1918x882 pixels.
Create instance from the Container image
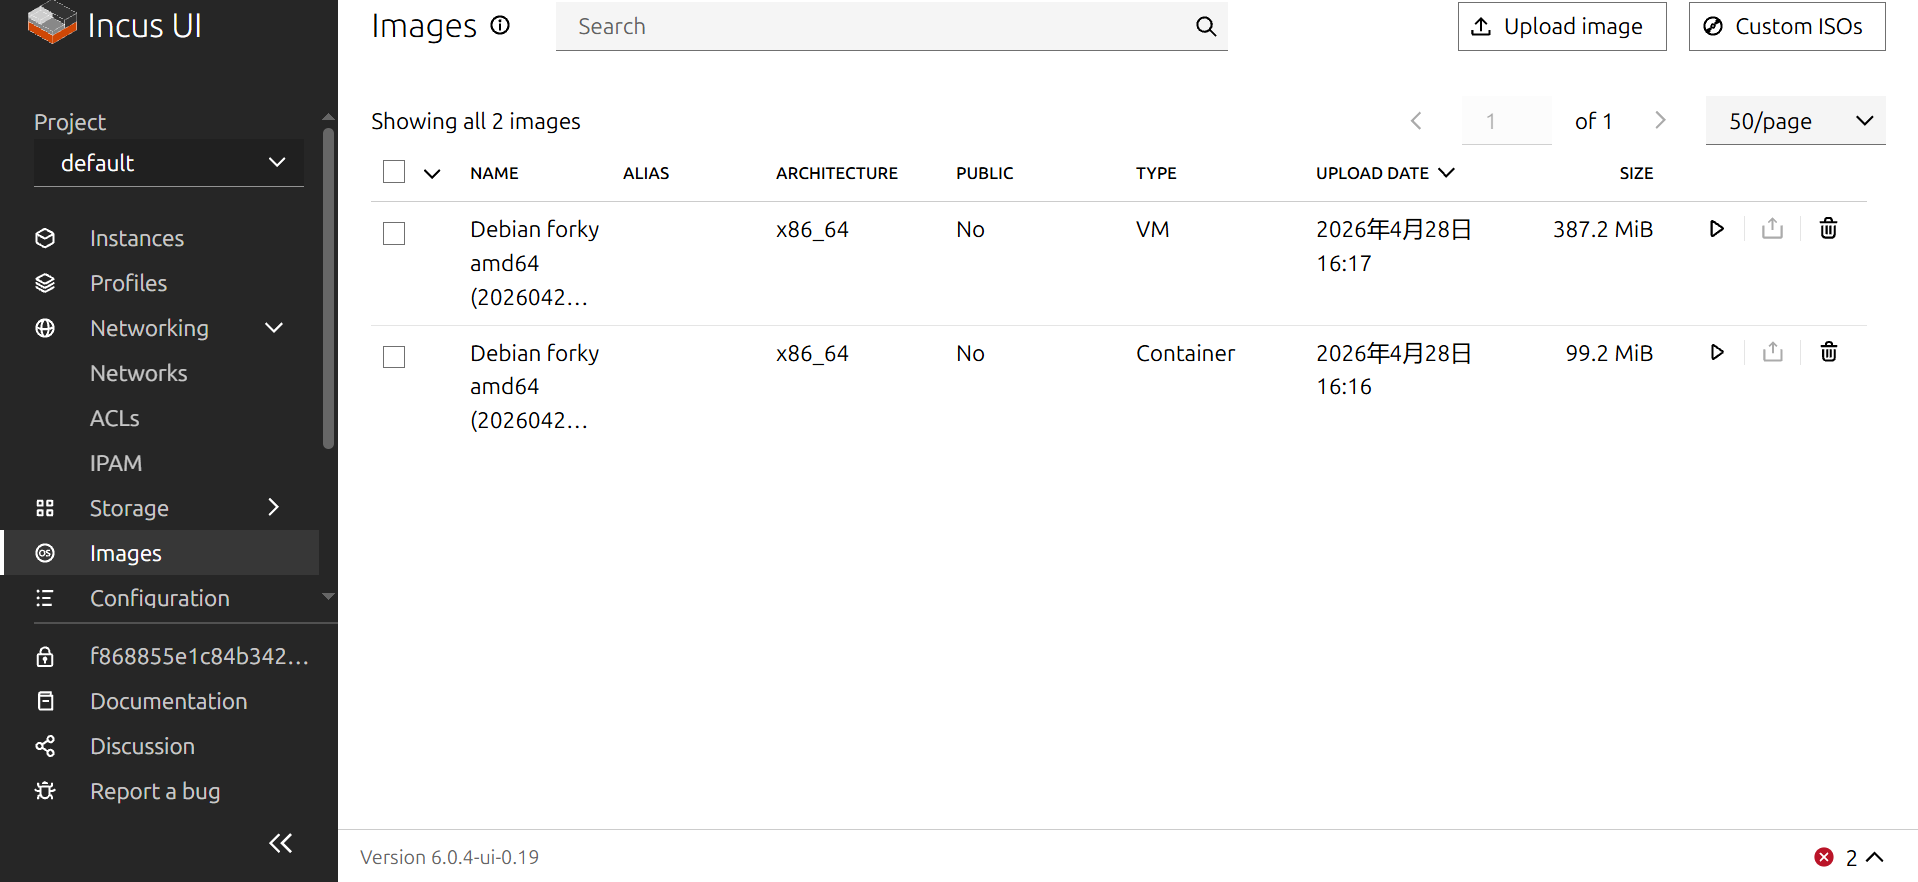tap(1716, 352)
